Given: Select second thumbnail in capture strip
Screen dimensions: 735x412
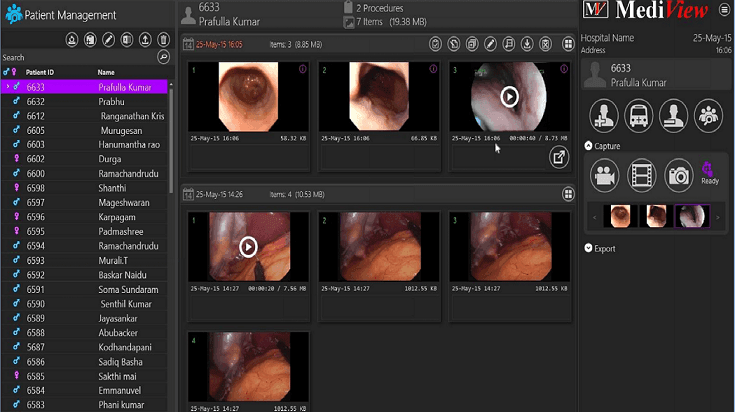Looking at the screenshot, I should click(656, 216).
